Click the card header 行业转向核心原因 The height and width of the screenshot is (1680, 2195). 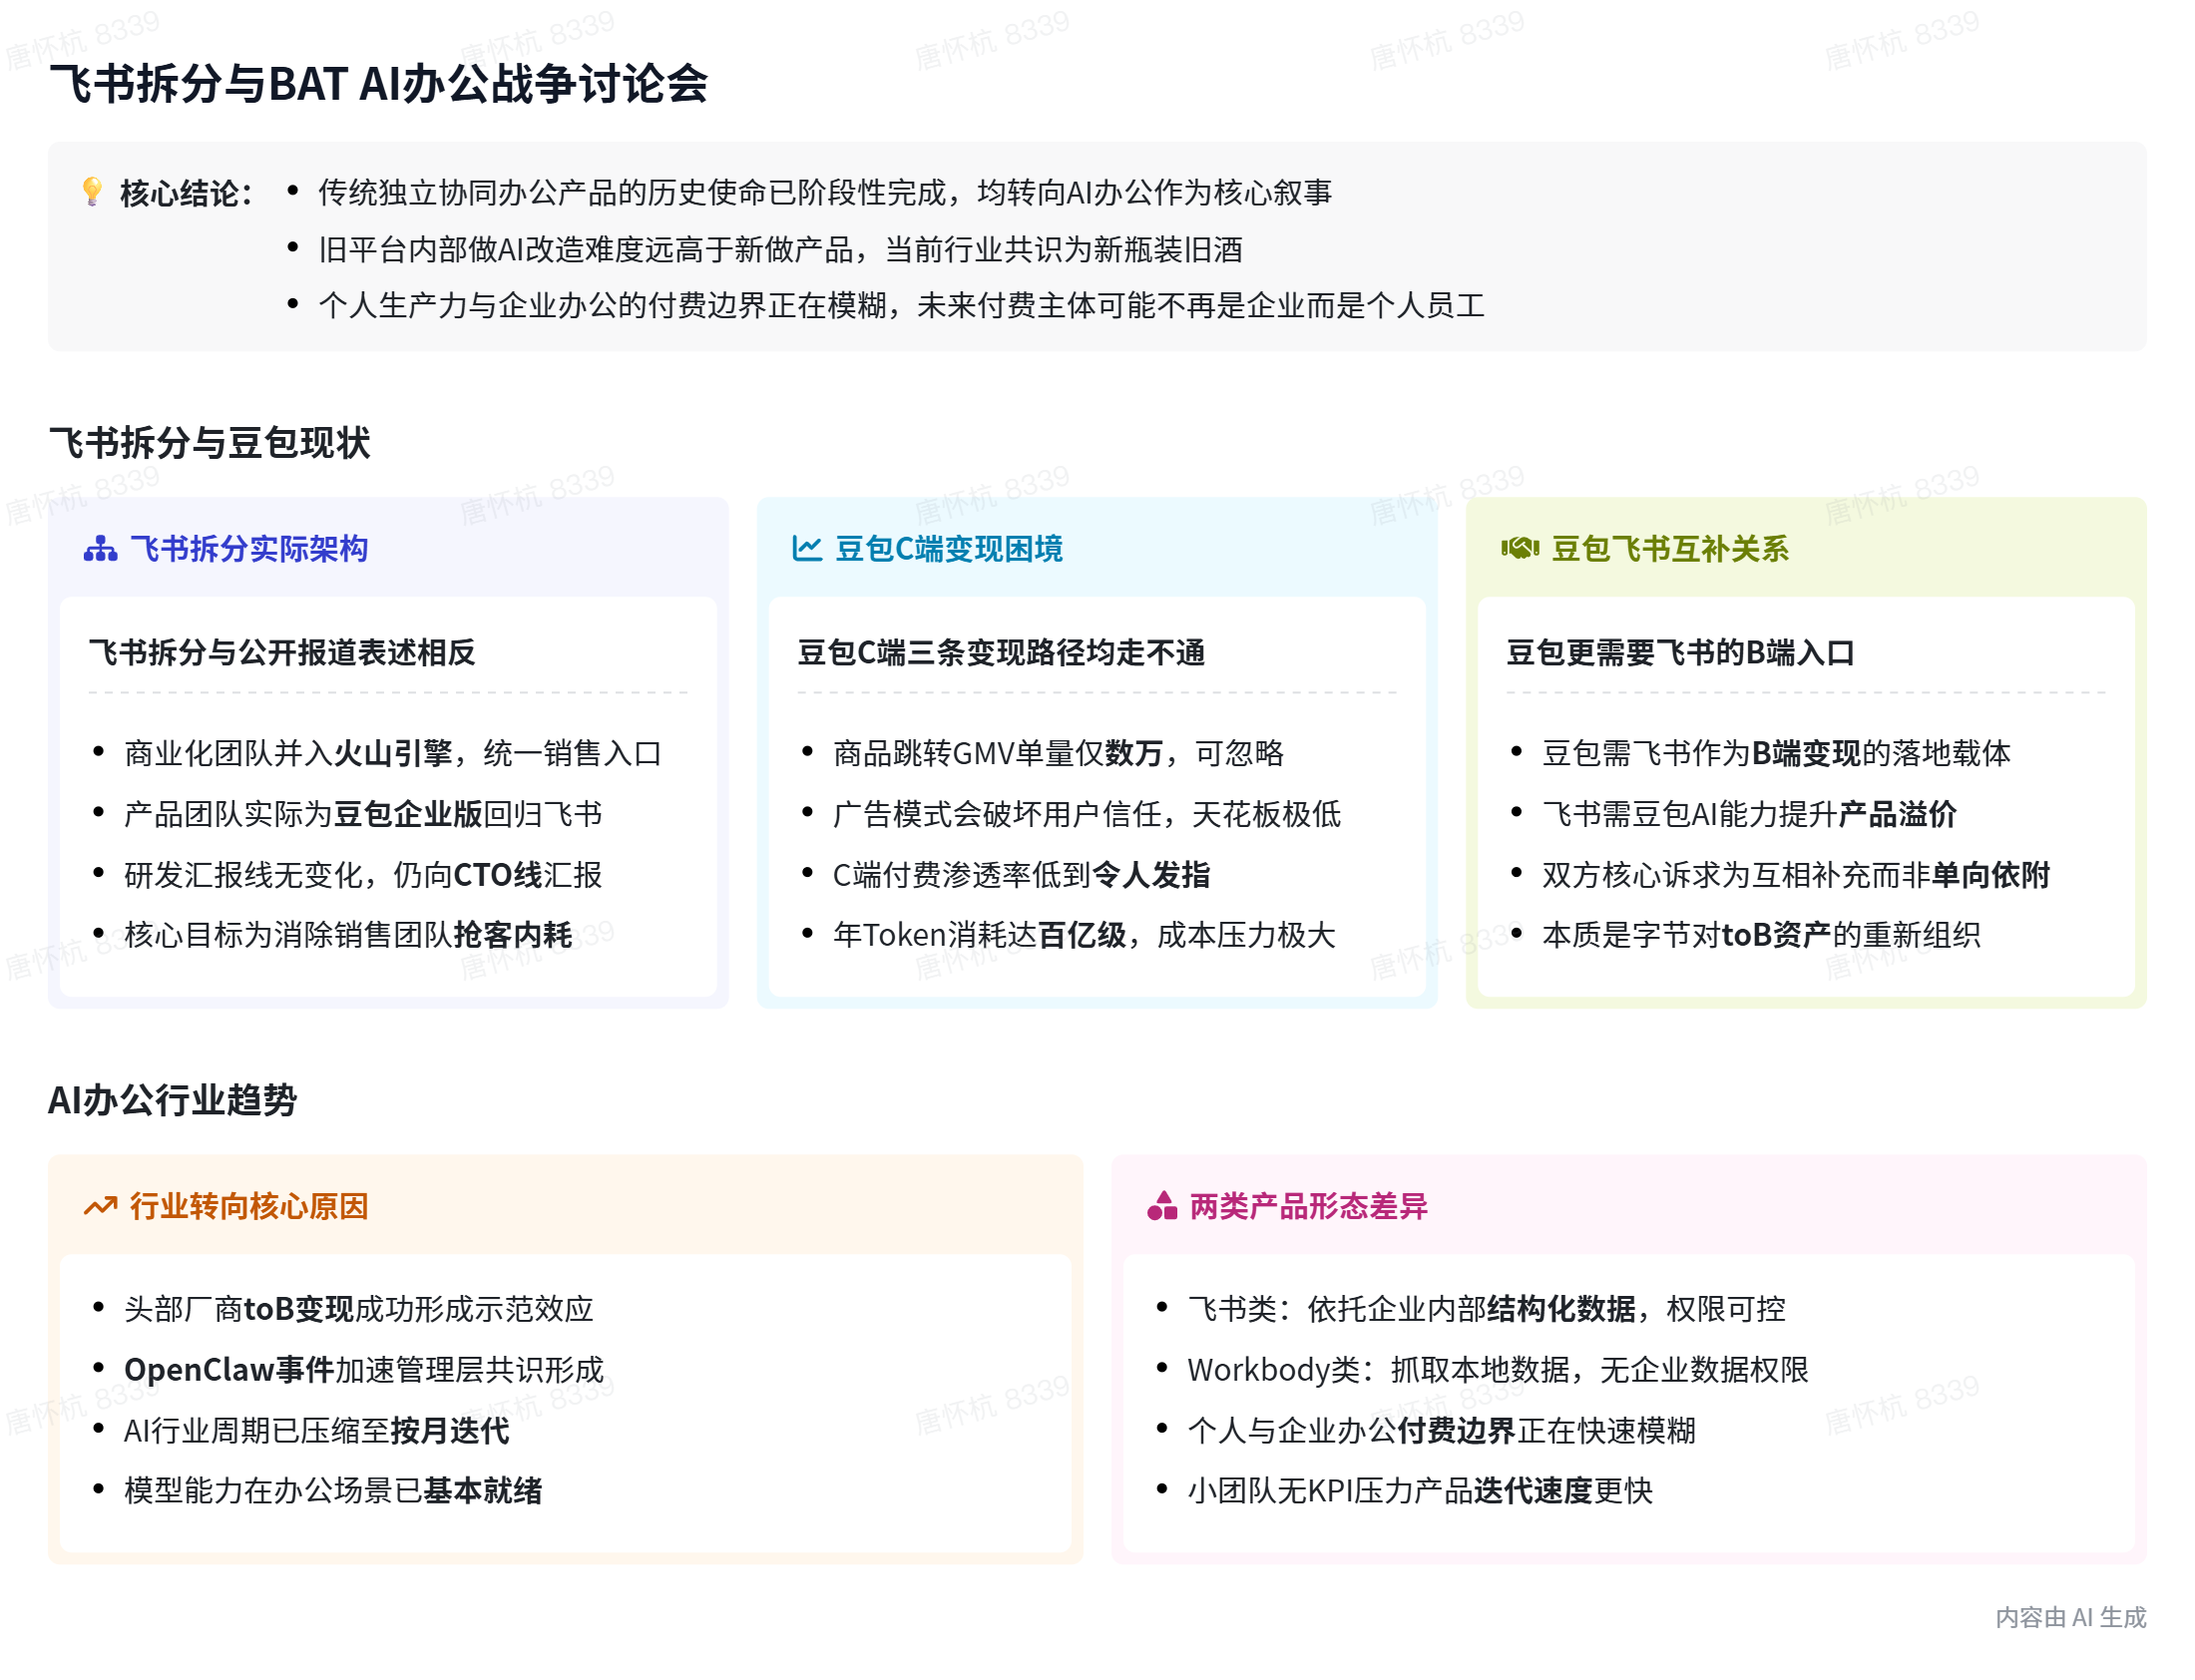(249, 1207)
